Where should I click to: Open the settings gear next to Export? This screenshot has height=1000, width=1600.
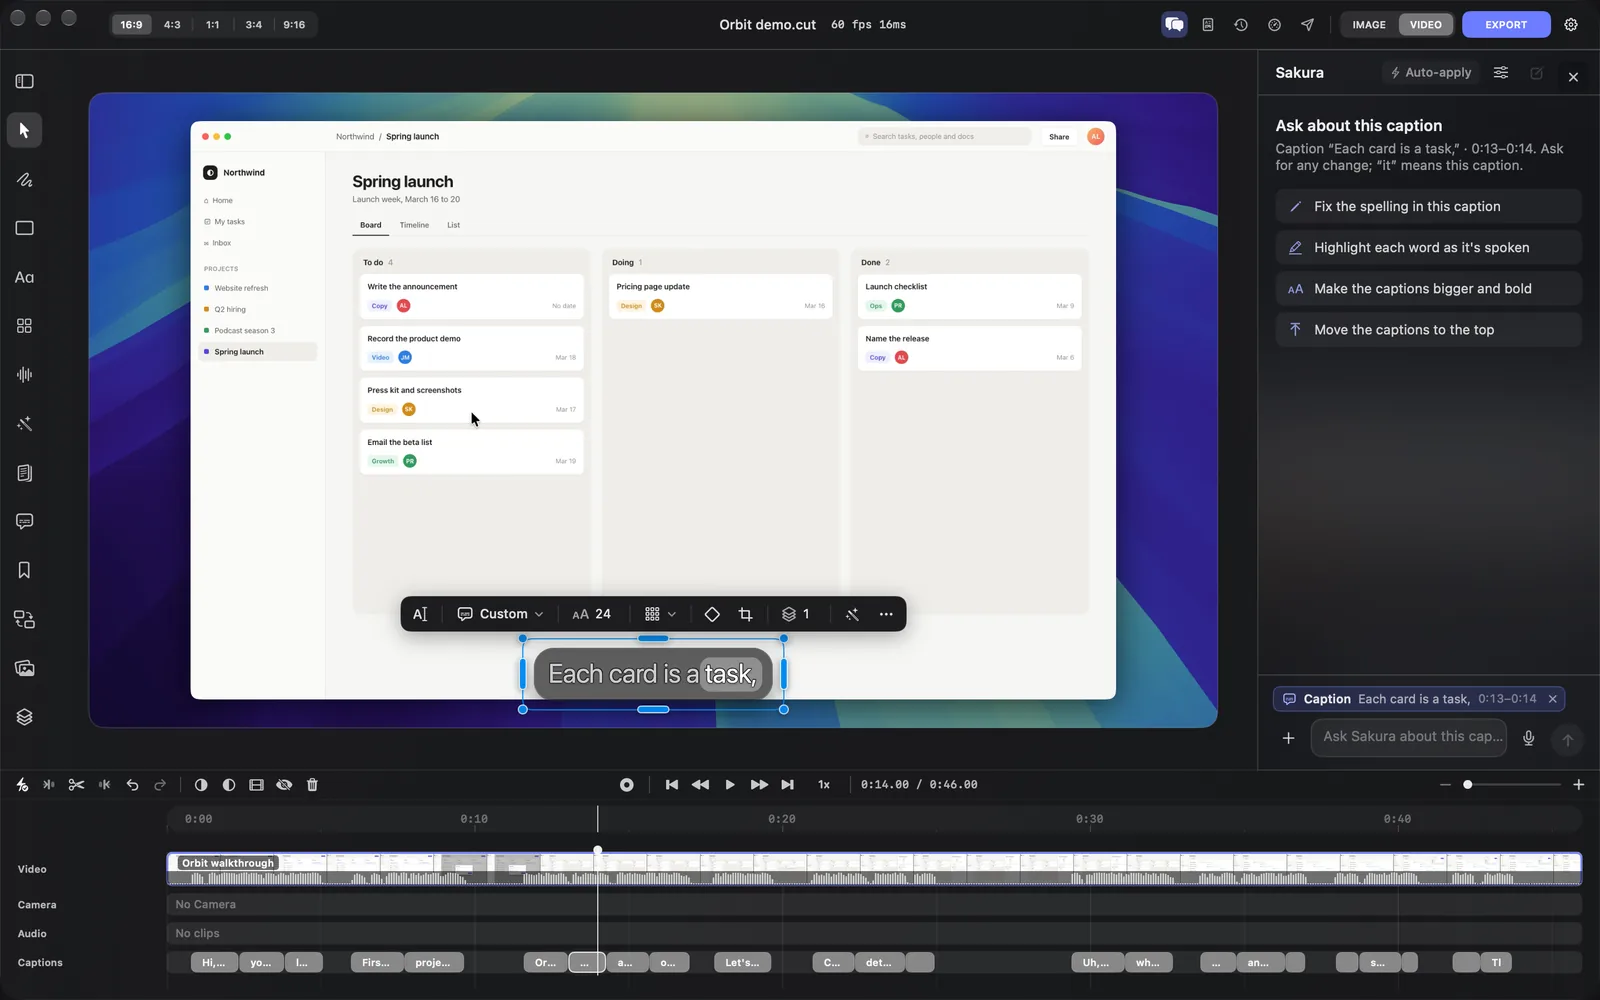(1571, 25)
